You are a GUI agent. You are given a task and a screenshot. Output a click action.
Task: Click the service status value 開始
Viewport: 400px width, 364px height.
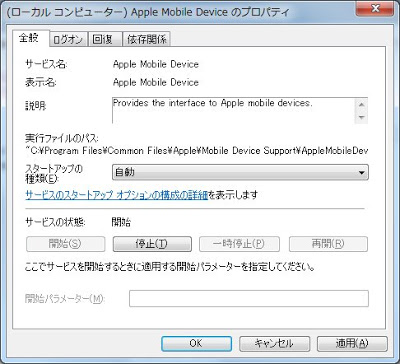click(121, 223)
